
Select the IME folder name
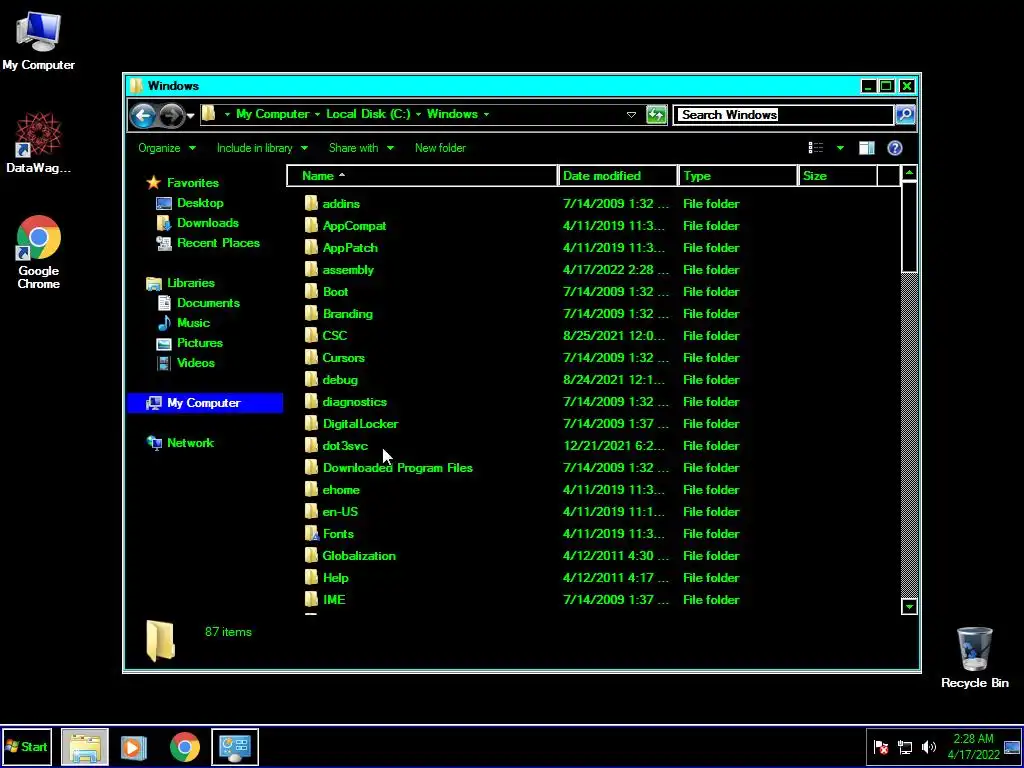point(334,600)
